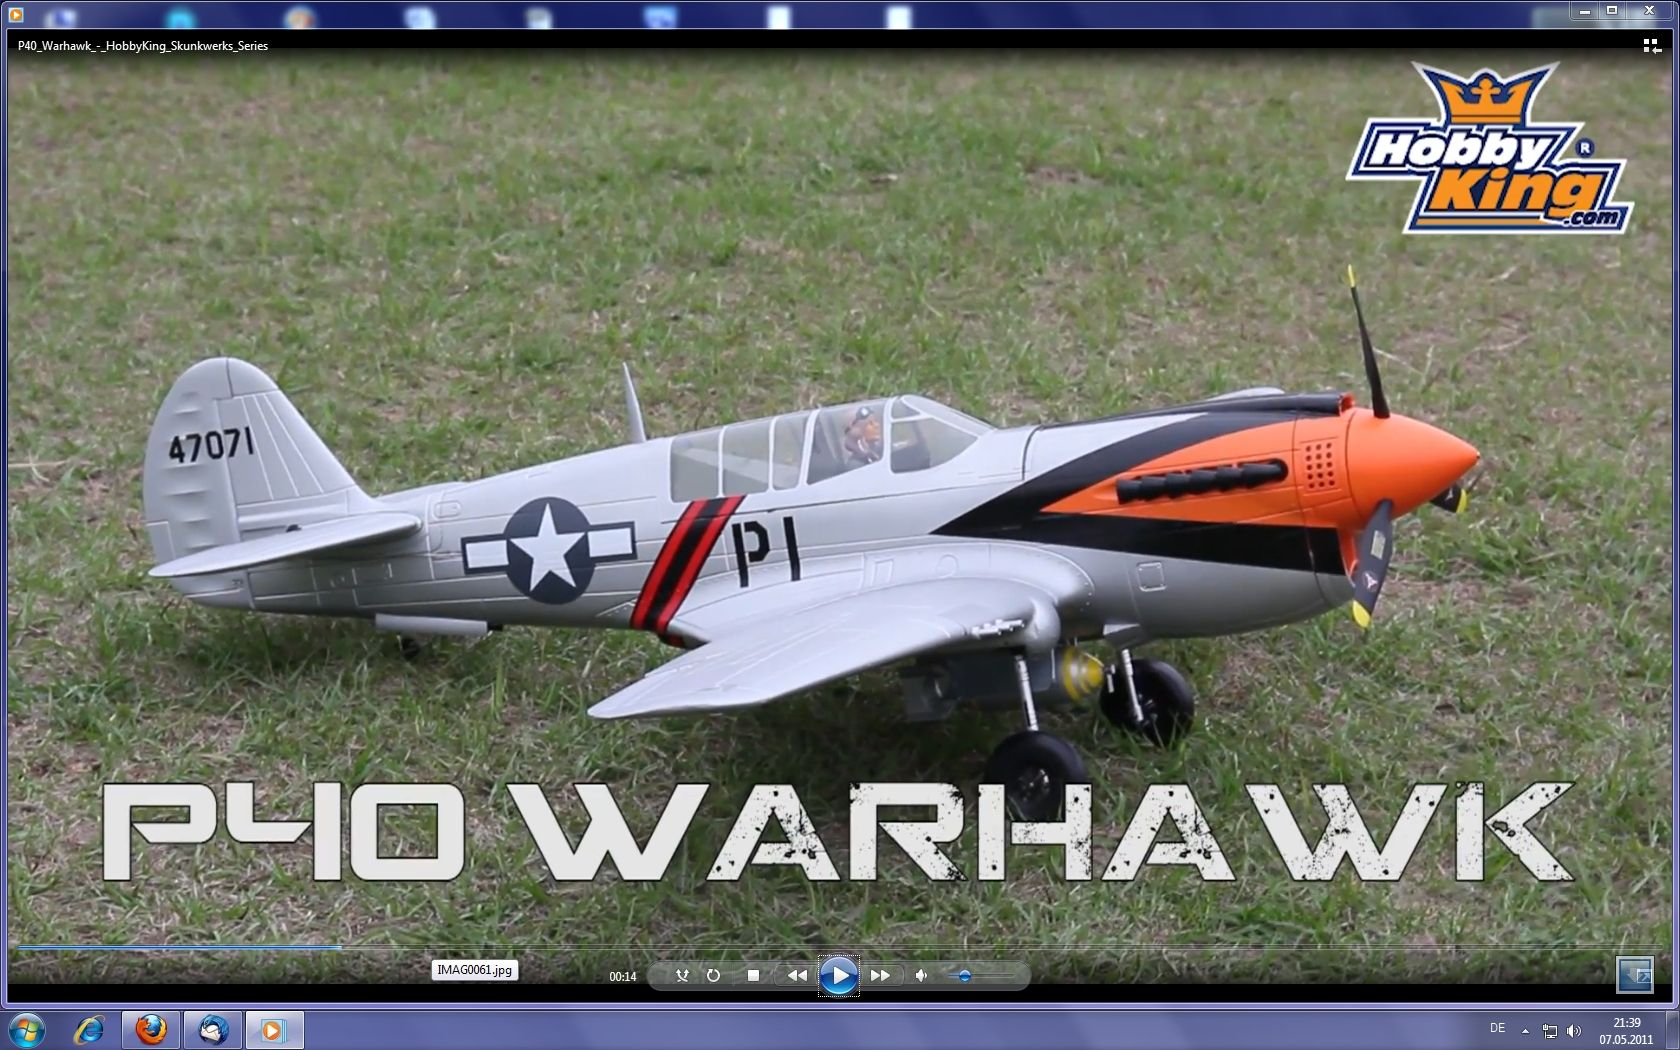Open the network status tray icon

click(x=1550, y=1030)
